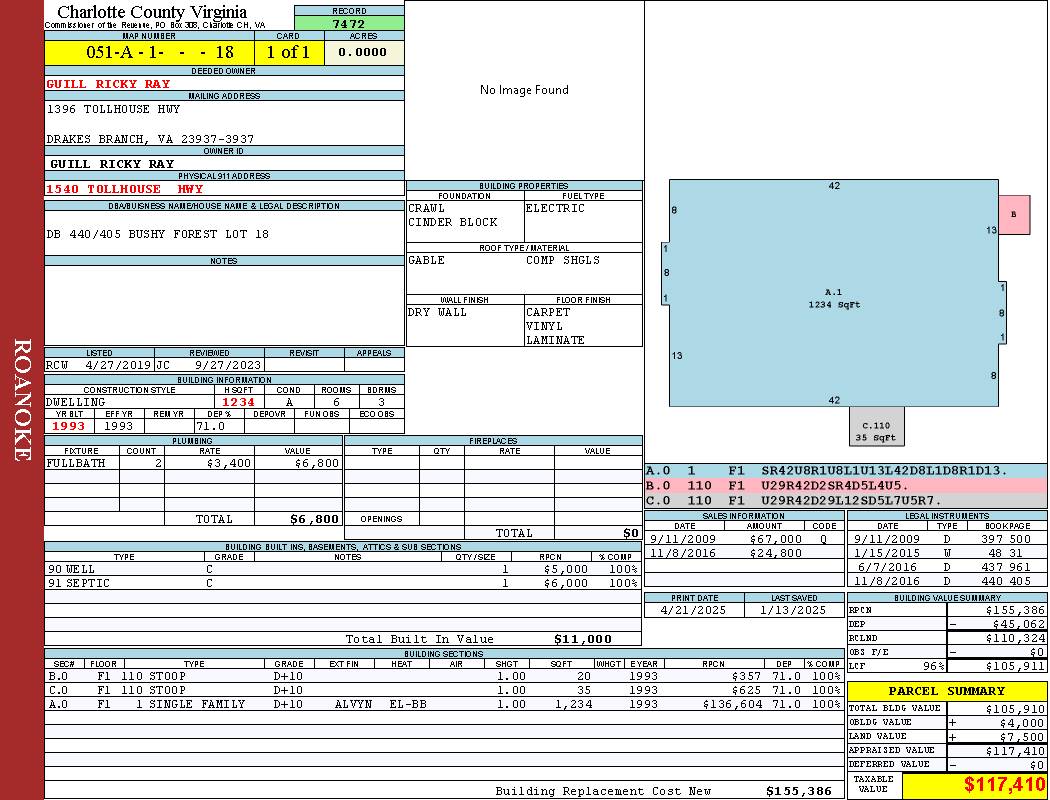Viewport: 1050px width, 800px height.
Task: Select the red deeded owner name
Action: [109, 84]
